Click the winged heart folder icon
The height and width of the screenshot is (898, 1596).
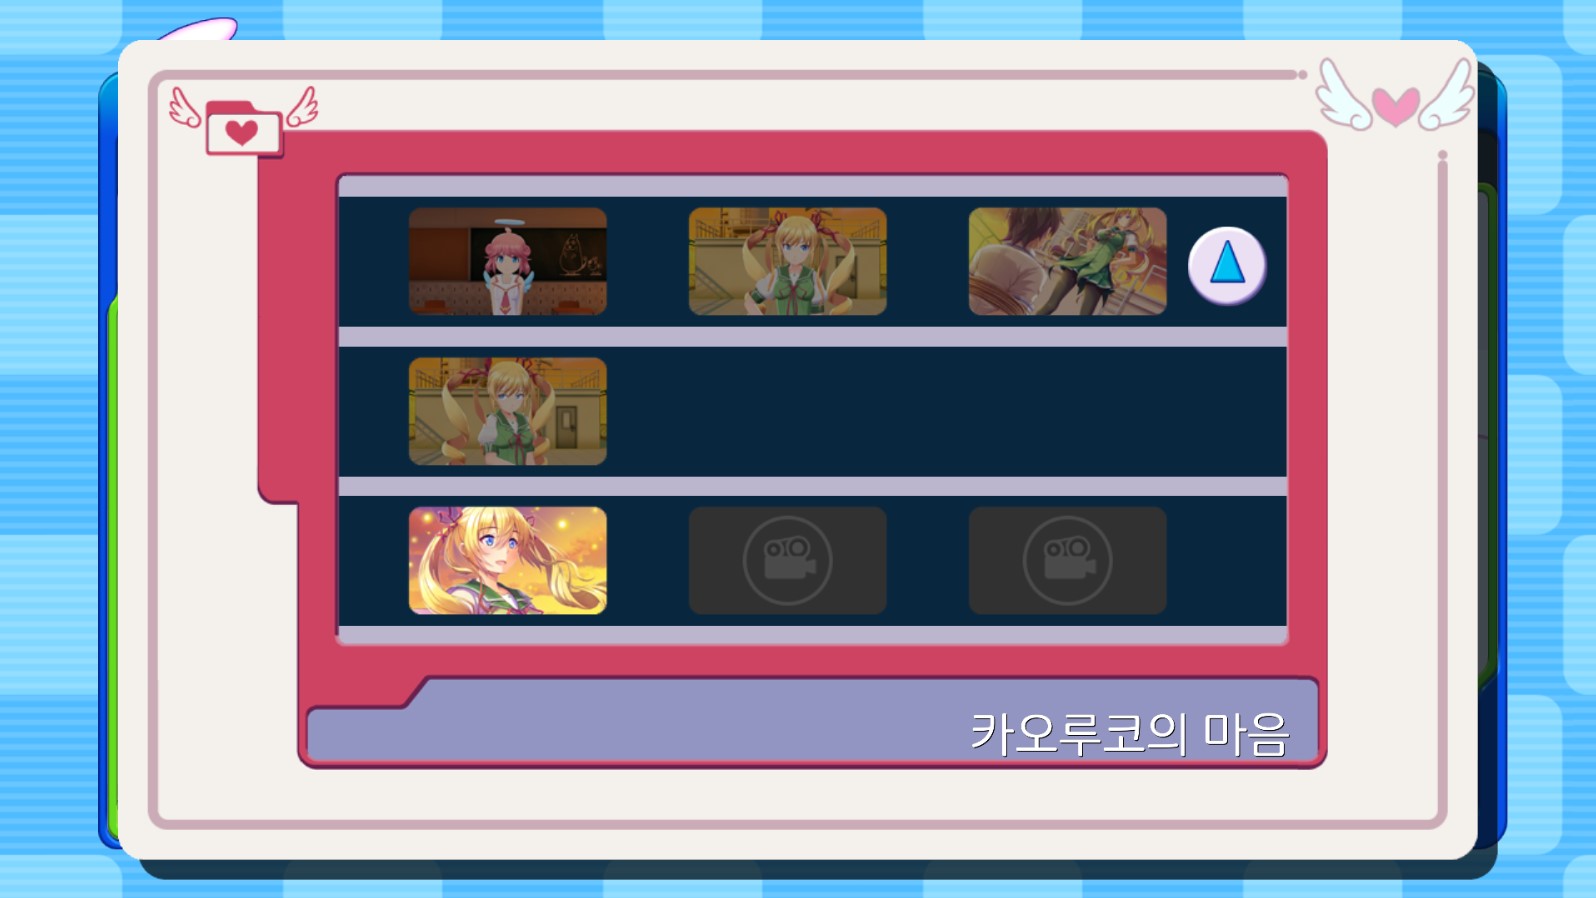coord(243,122)
